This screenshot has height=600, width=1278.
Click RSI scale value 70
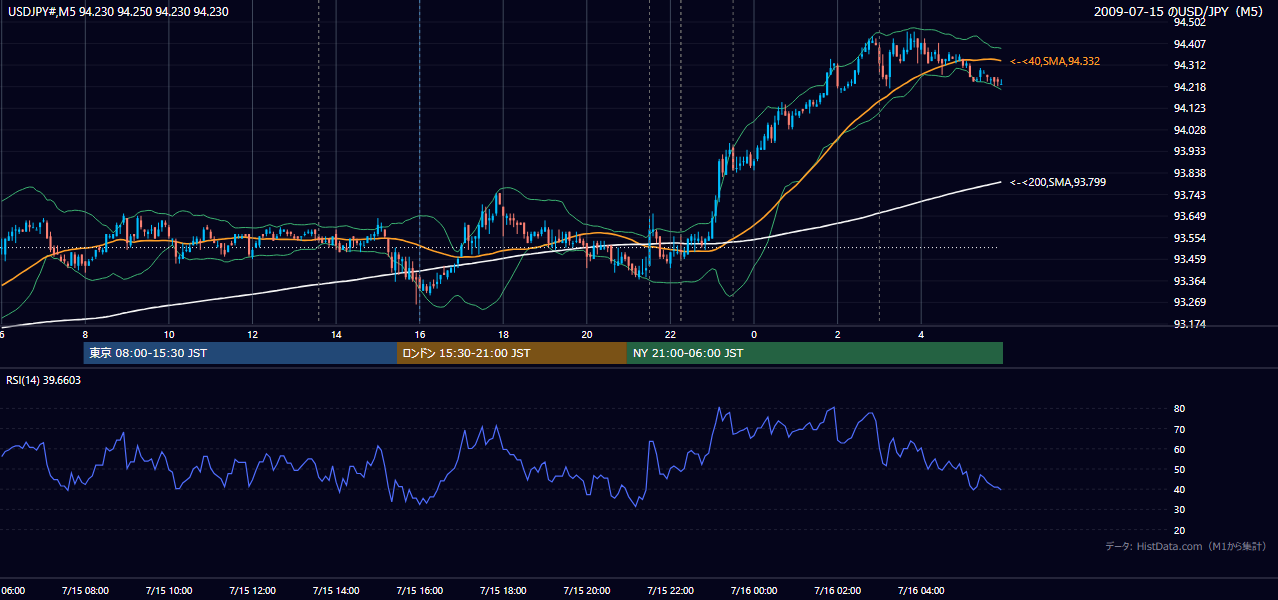[1180, 429]
